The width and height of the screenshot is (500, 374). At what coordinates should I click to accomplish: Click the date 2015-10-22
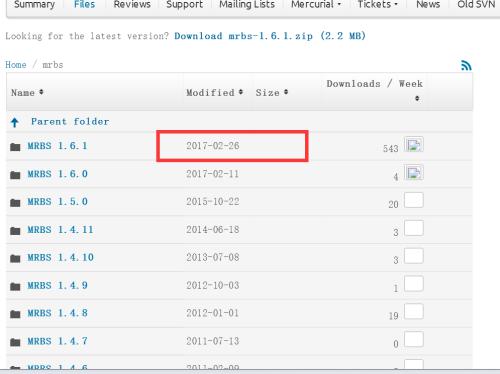click(x=213, y=201)
